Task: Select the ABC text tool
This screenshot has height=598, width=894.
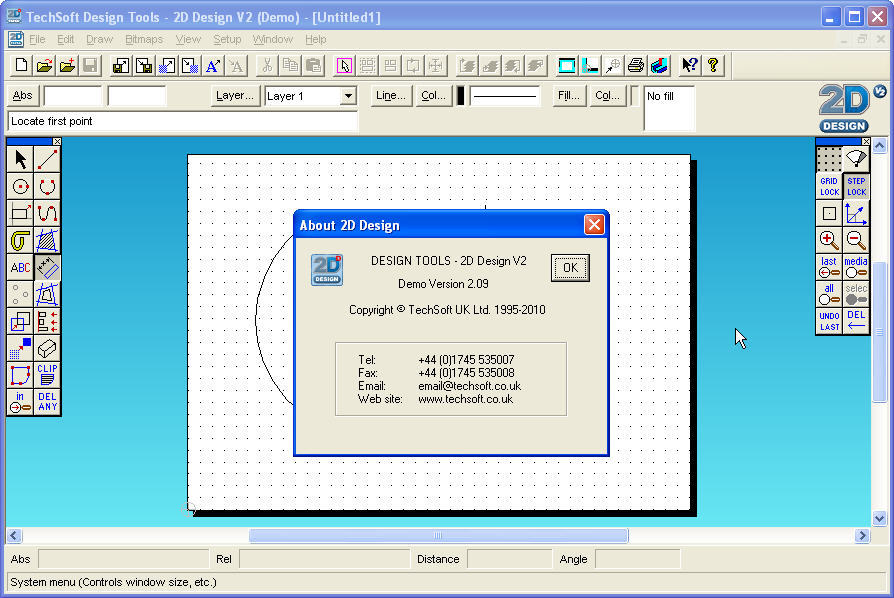Action: tap(20, 267)
